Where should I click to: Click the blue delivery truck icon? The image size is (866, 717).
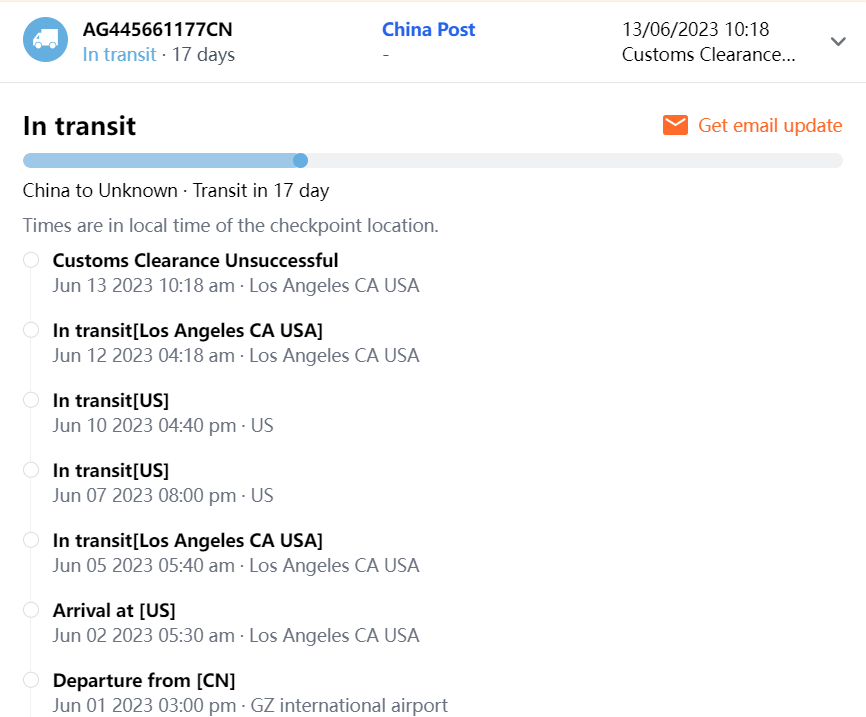(45, 40)
